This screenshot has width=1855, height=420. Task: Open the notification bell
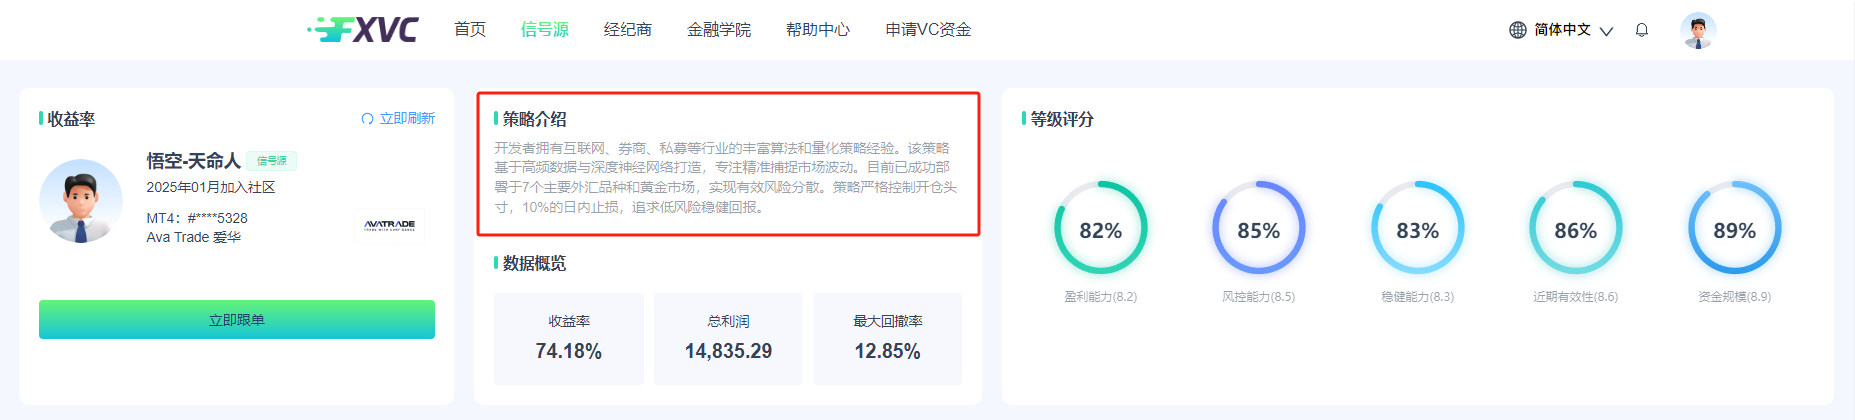coord(1641,30)
